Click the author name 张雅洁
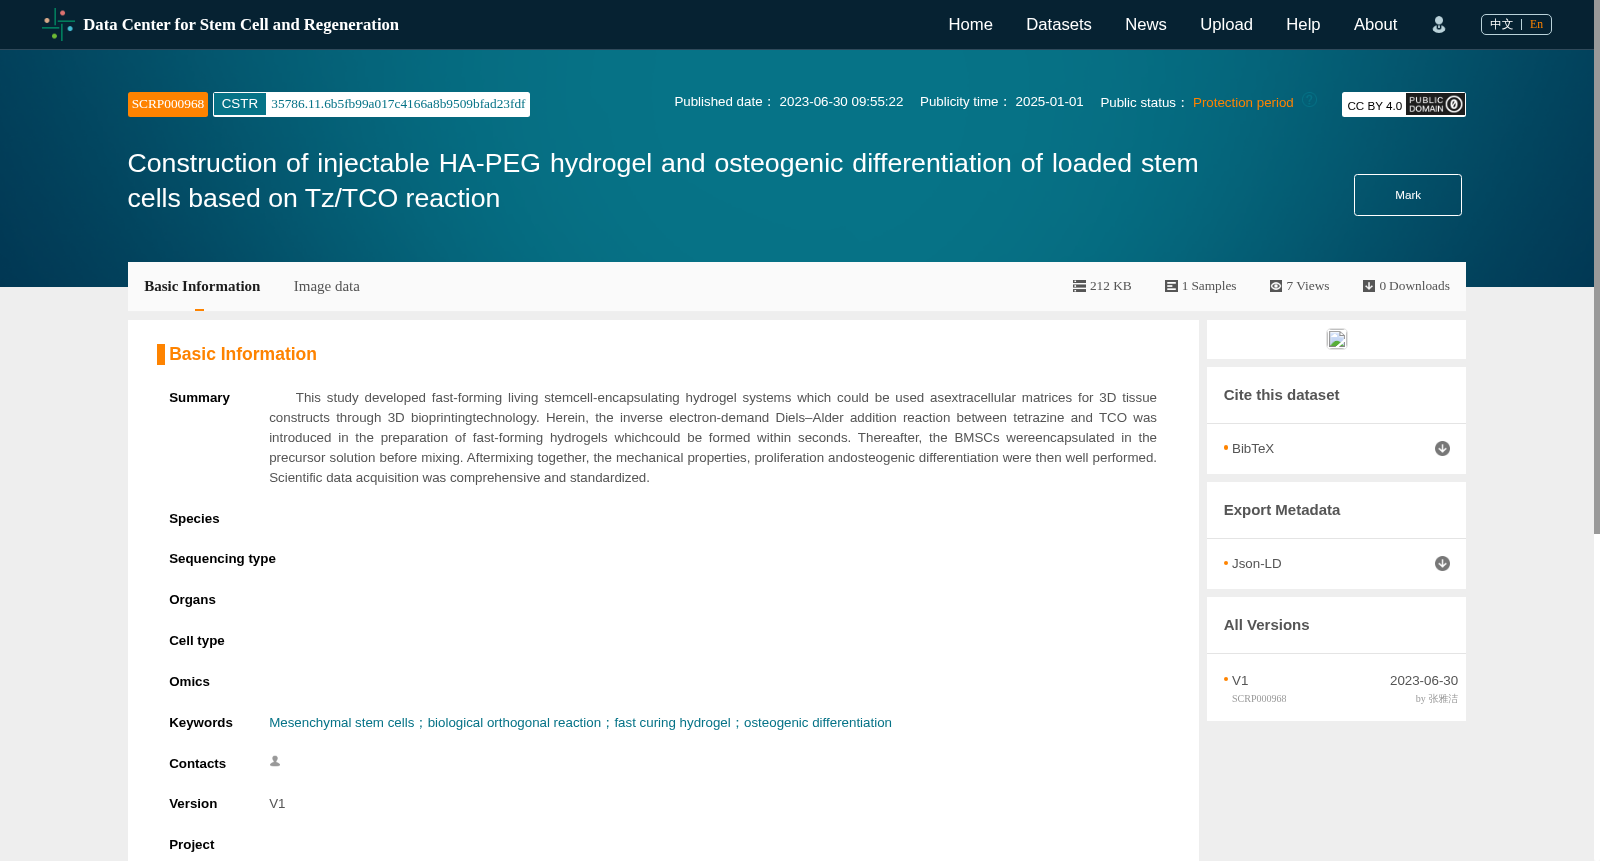 1443,699
